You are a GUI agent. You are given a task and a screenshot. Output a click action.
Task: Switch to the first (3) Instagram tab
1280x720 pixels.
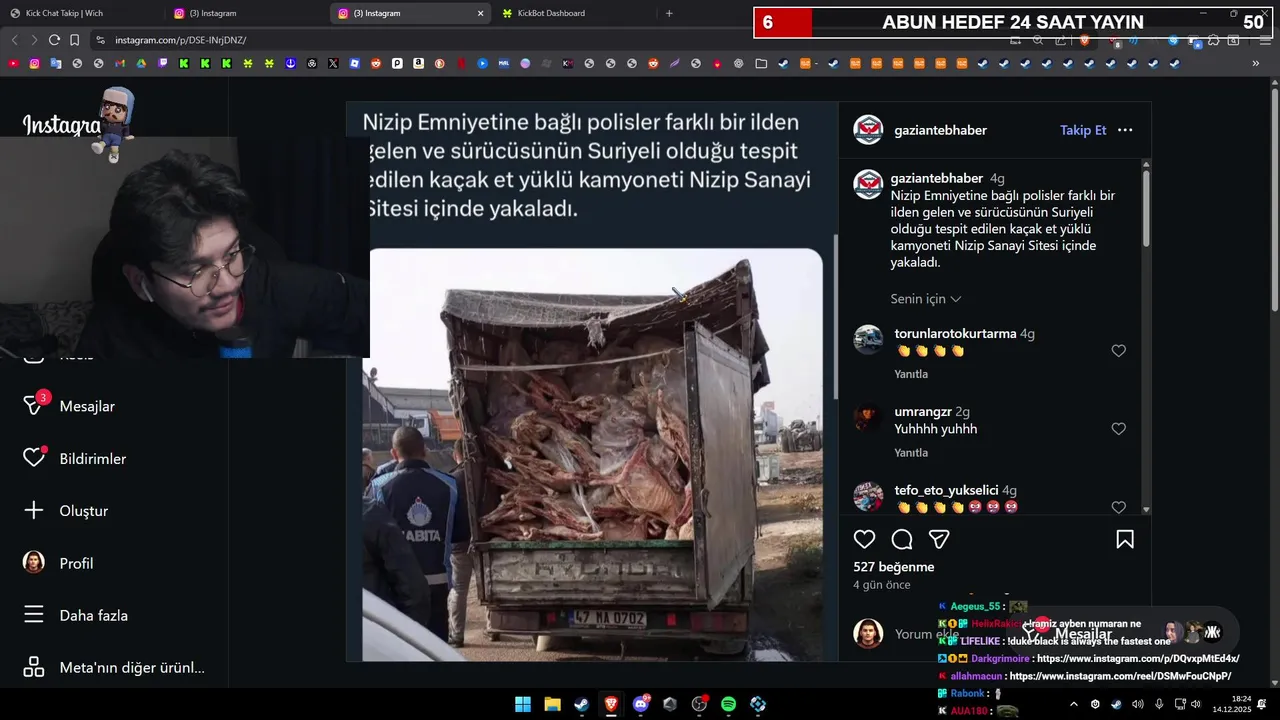(x=245, y=13)
